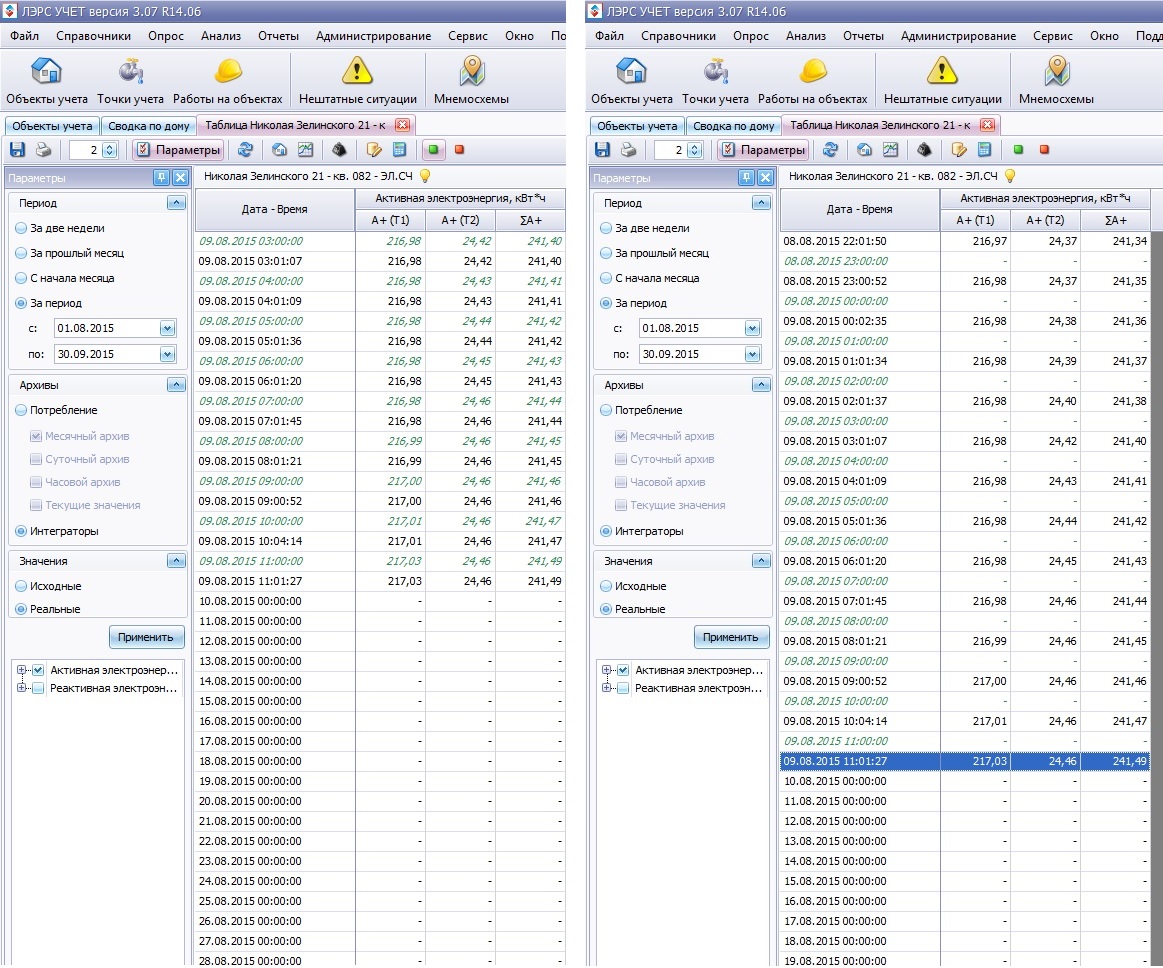The image size is (1163, 968).
Task: Toggle 'Реактивная электроэн...' checkbox in left window
Action: [x=38, y=688]
